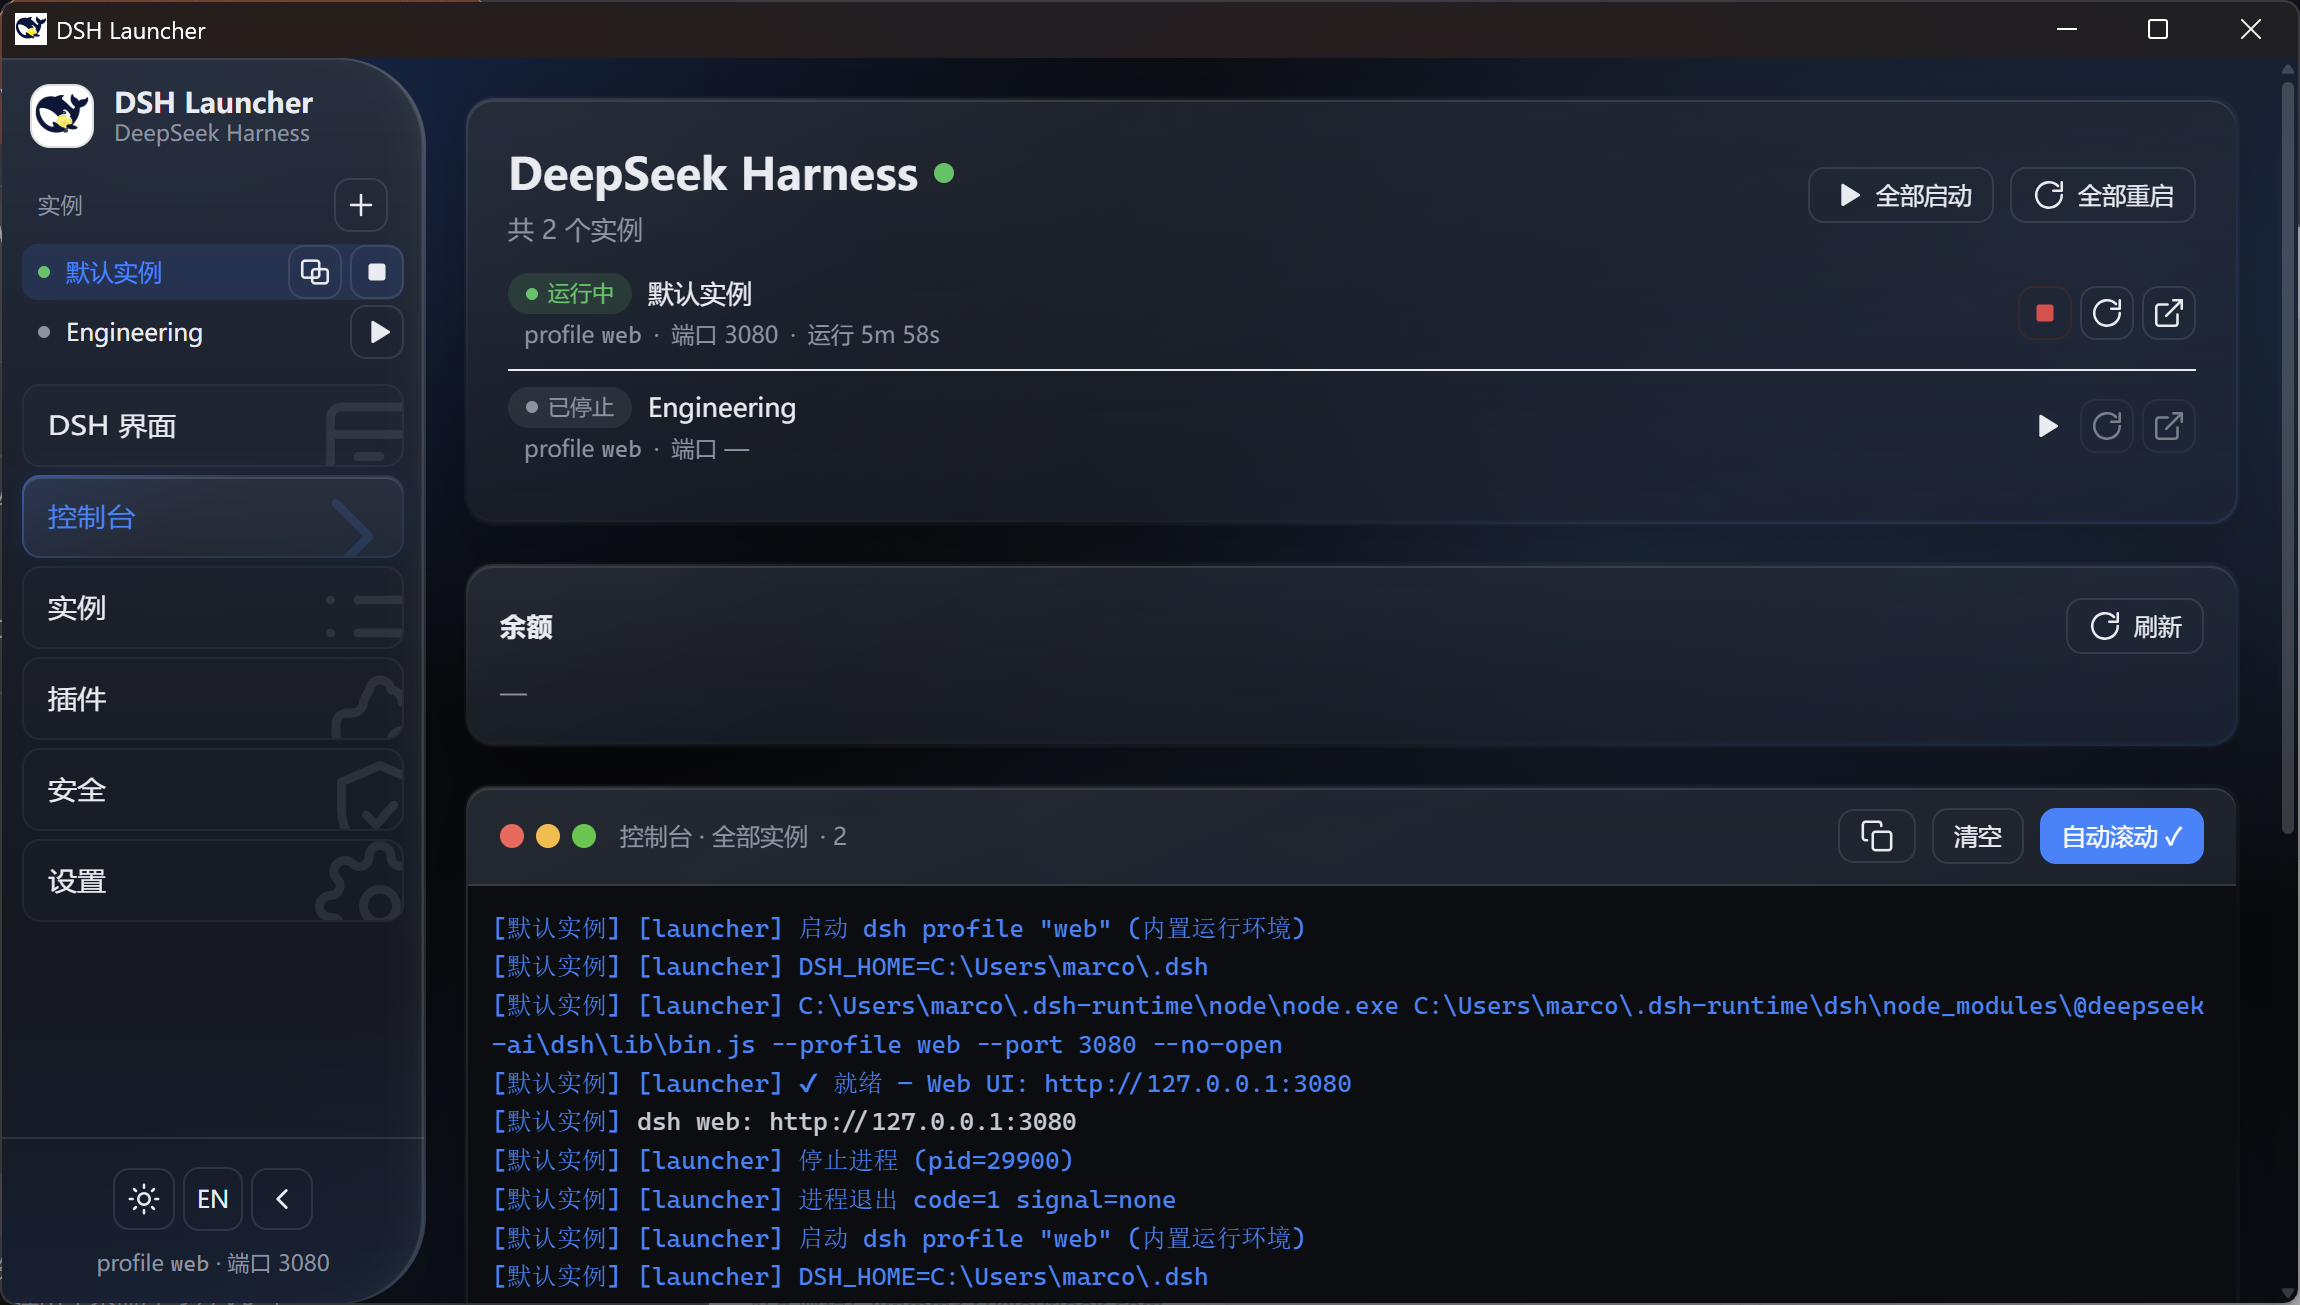Add a new instance with plus icon

pyautogui.click(x=360, y=205)
